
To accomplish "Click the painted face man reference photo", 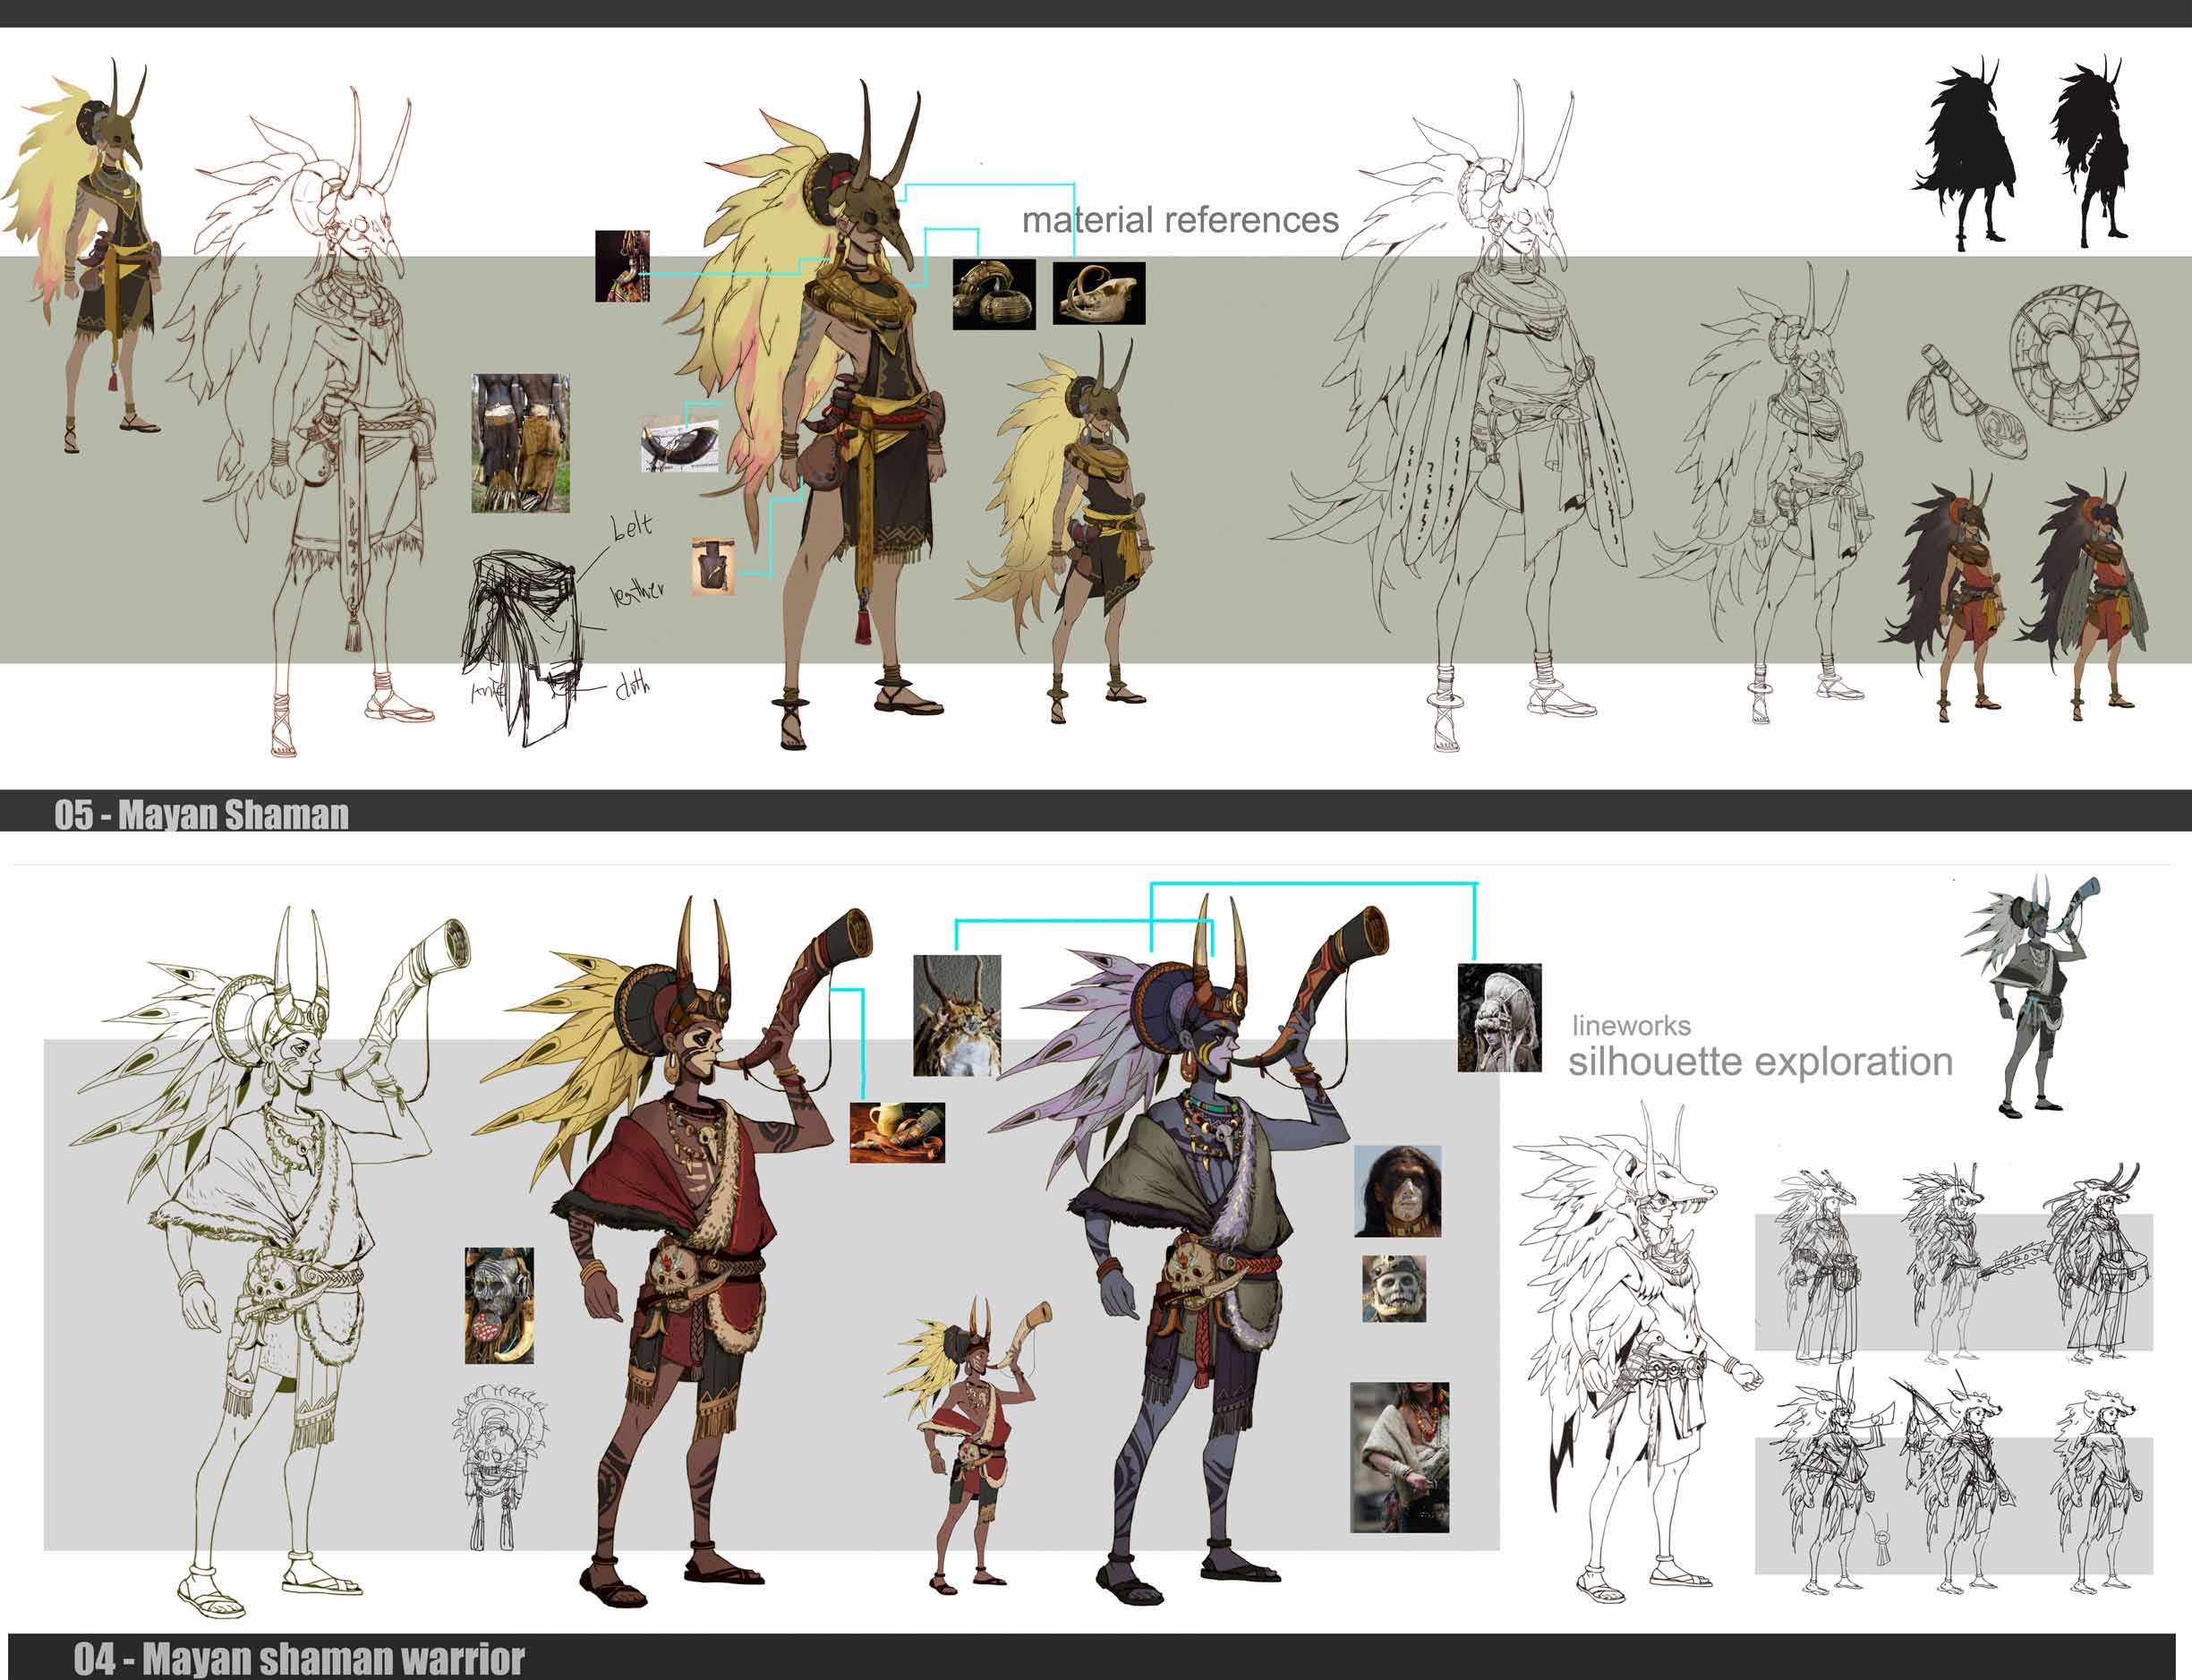I will point(1397,1191).
